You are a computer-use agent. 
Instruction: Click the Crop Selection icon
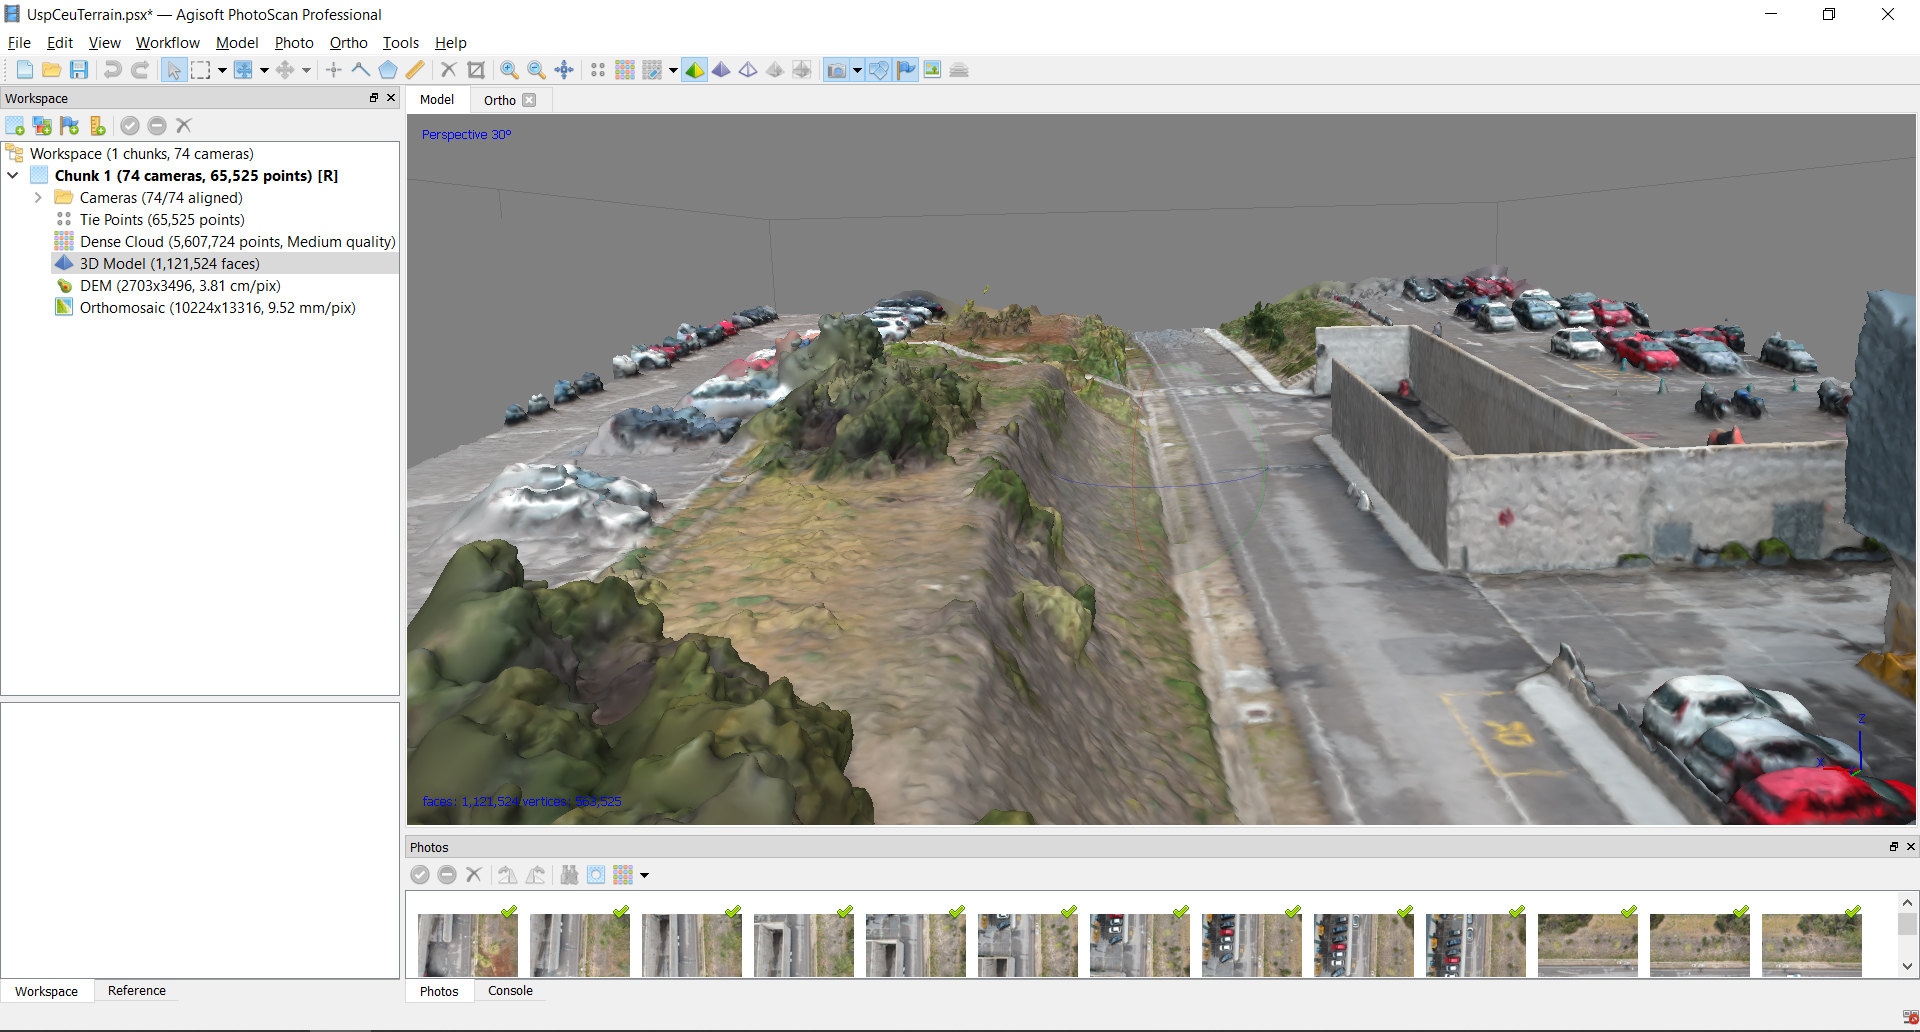(x=476, y=70)
